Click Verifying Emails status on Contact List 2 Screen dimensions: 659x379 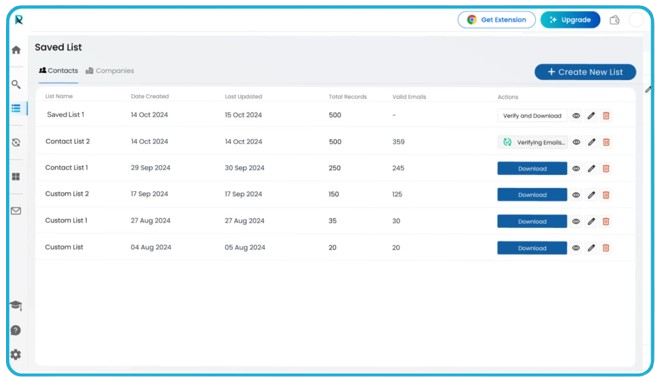click(x=532, y=142)
